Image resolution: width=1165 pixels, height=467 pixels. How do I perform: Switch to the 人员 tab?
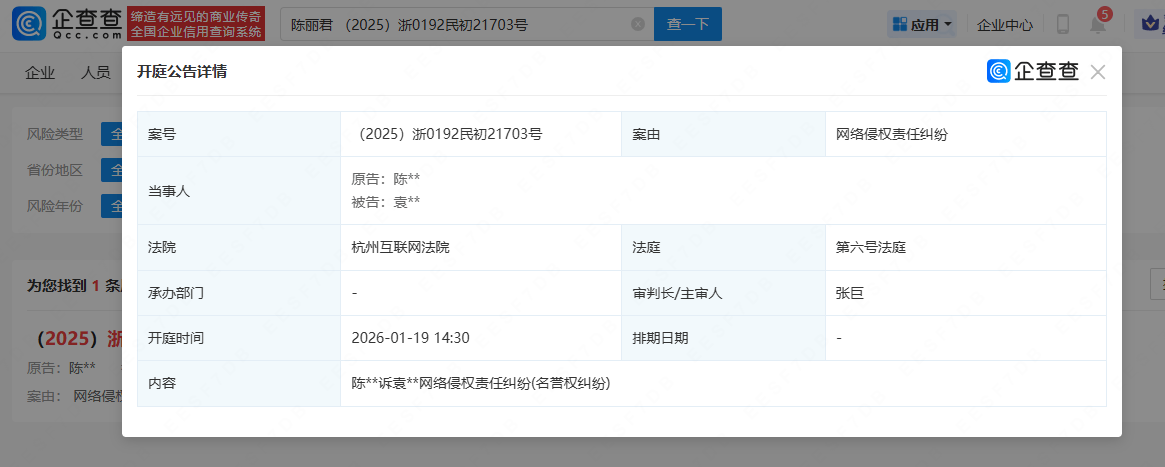pyautogui.click(x=95, y=72)
